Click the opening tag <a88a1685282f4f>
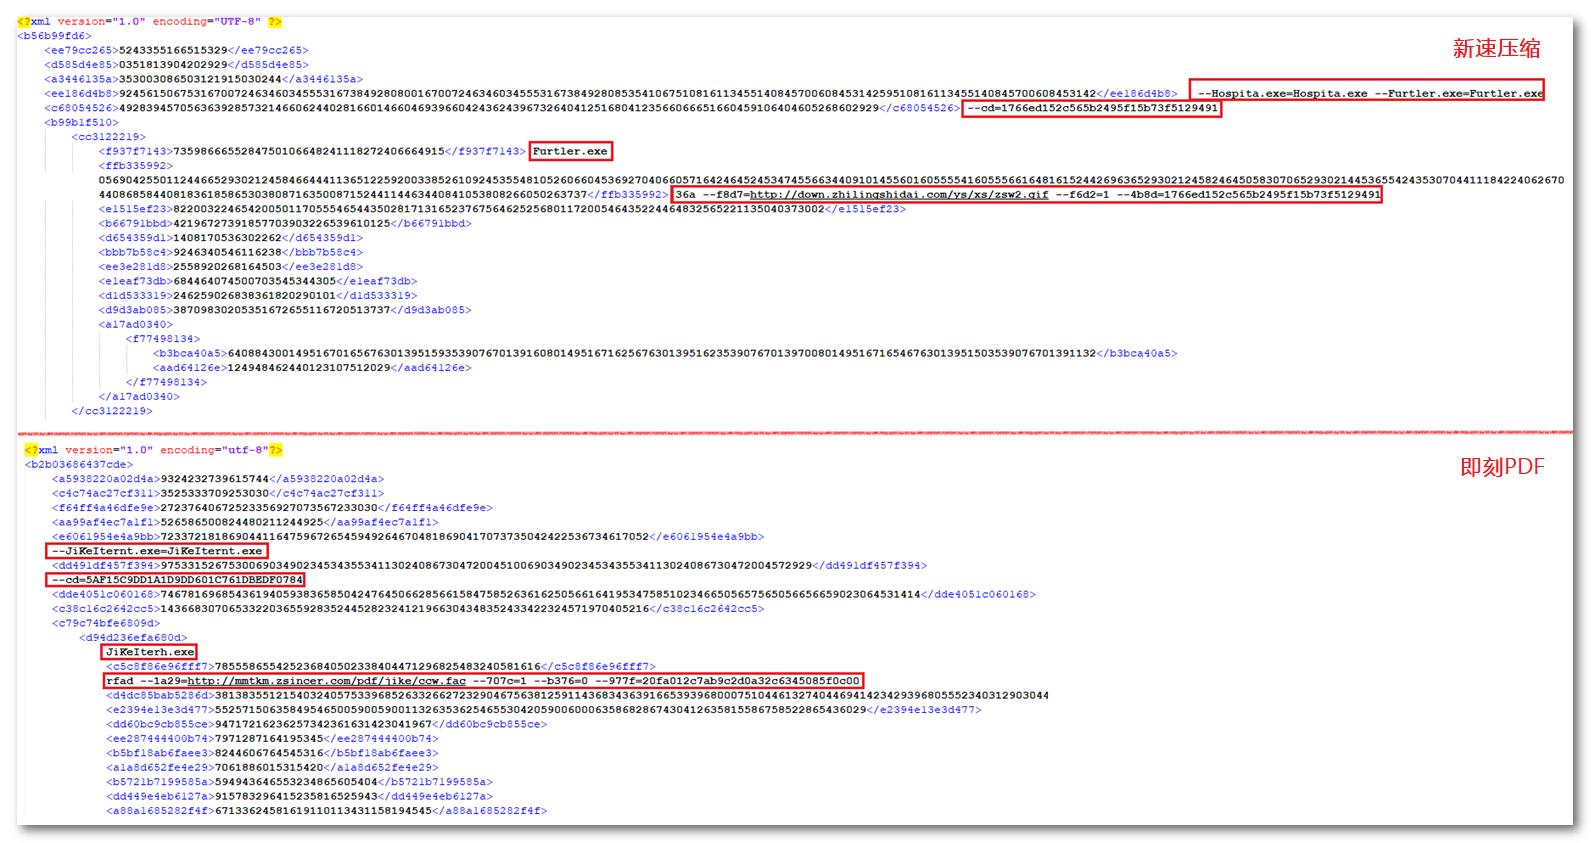 160,811
